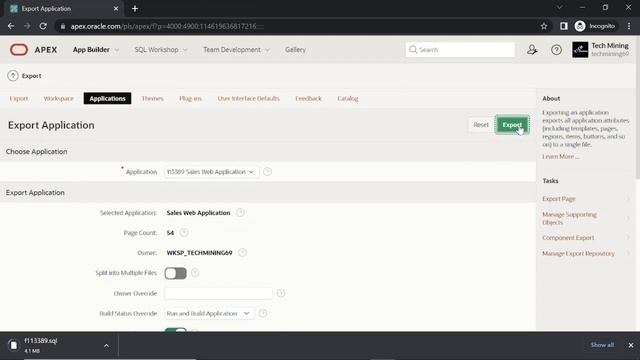Screen dimensions: 640x360
Task: Open f113389.sql download options chevron
Action: (x=106, y=346)
